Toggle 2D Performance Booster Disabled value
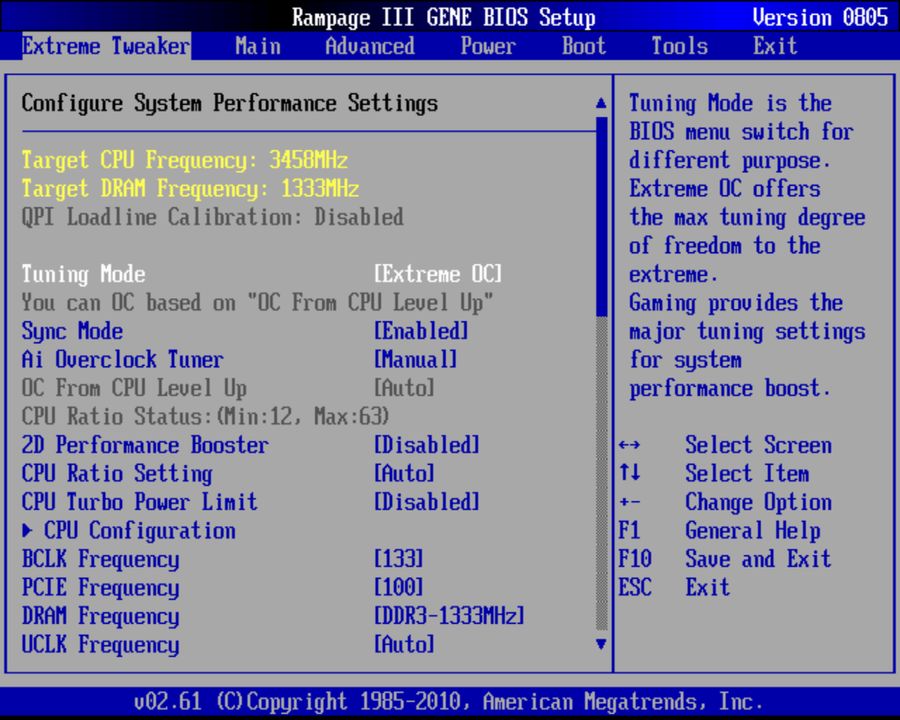This screenshot has height=720, width=900. pos(426,445)
